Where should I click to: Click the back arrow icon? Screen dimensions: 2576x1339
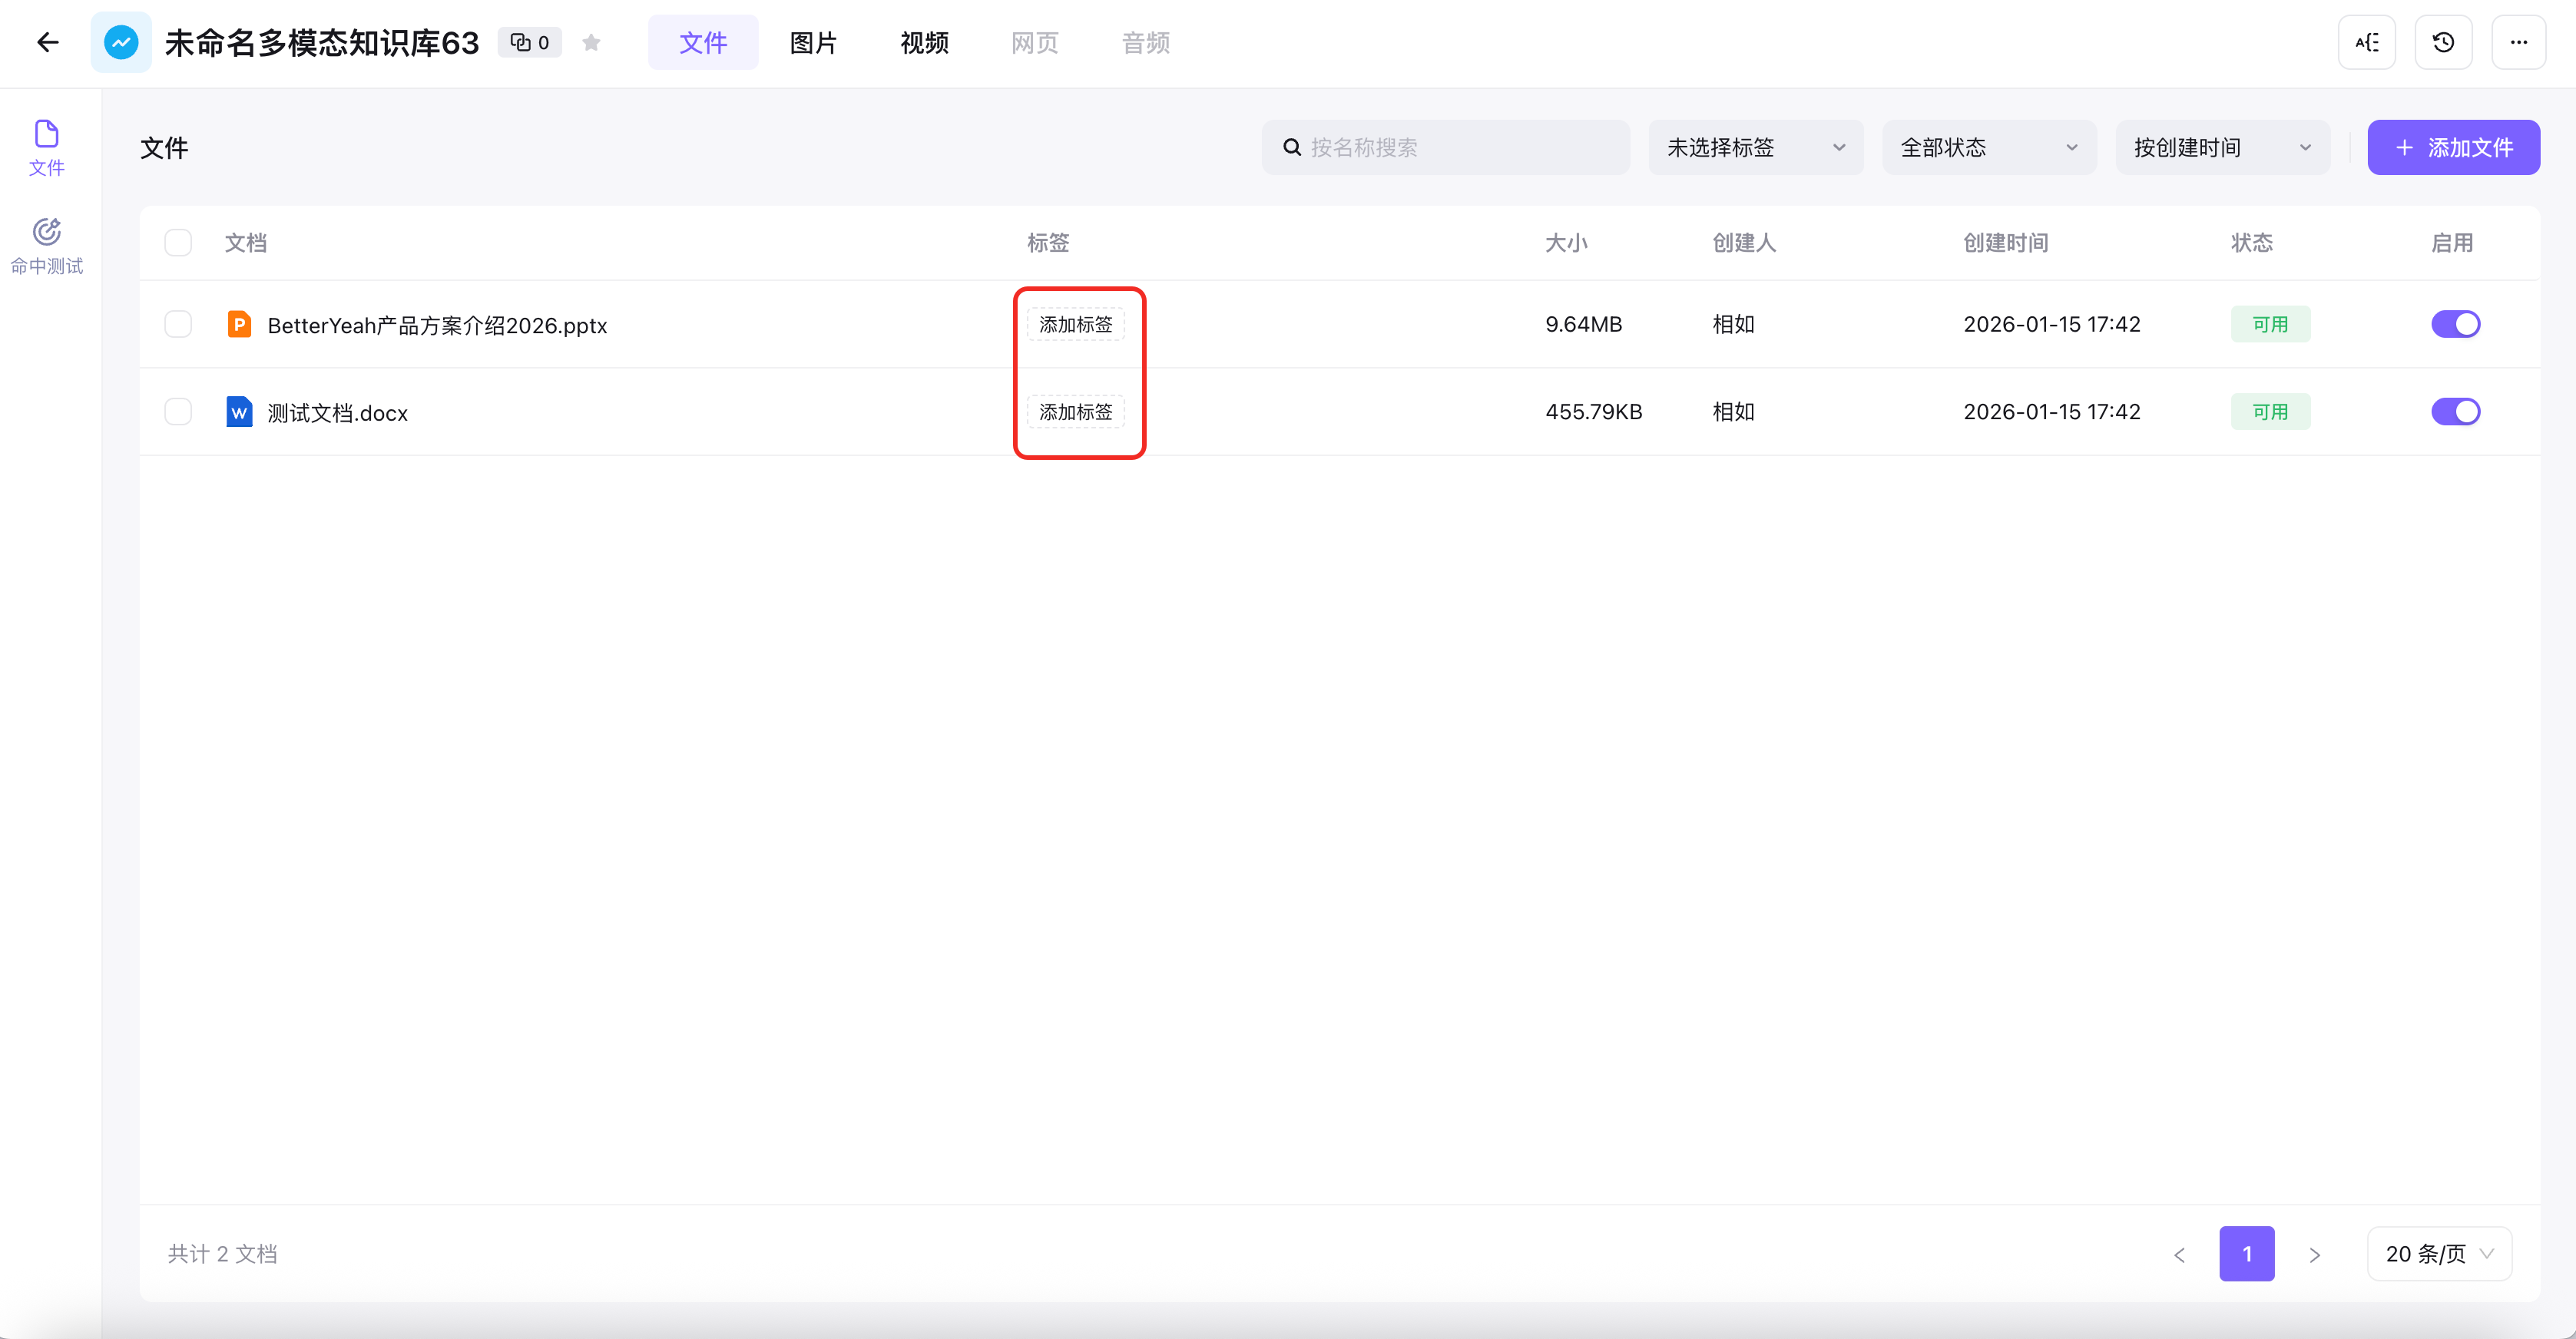(47, 42)
